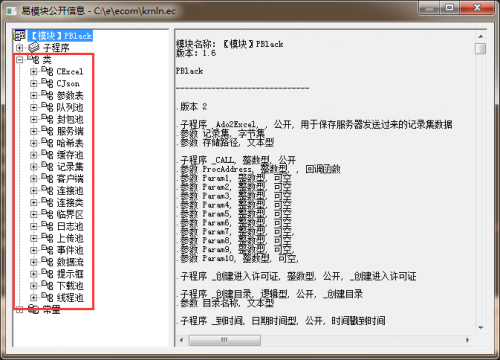This screenshot has width=500, height=360.
Task: Select the 上传池 class label
Action: [70, 238]
